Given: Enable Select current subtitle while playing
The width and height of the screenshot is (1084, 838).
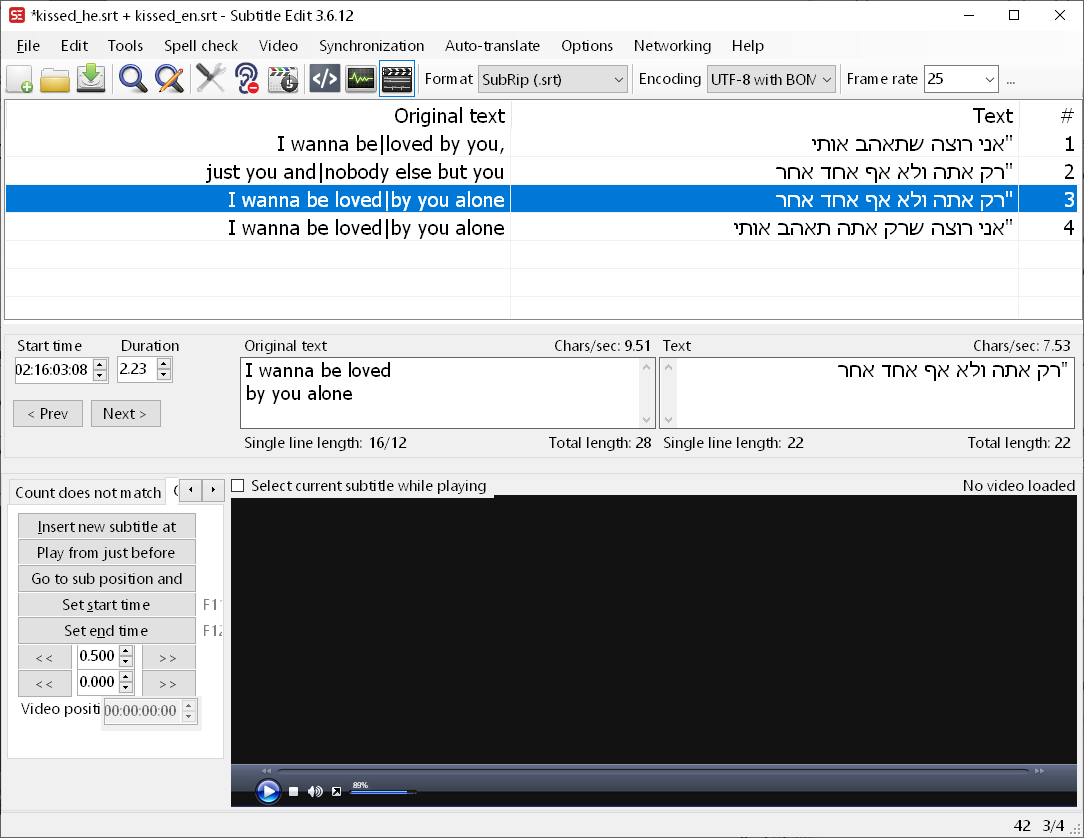Looking at the screenshot, I should (236, 486).
